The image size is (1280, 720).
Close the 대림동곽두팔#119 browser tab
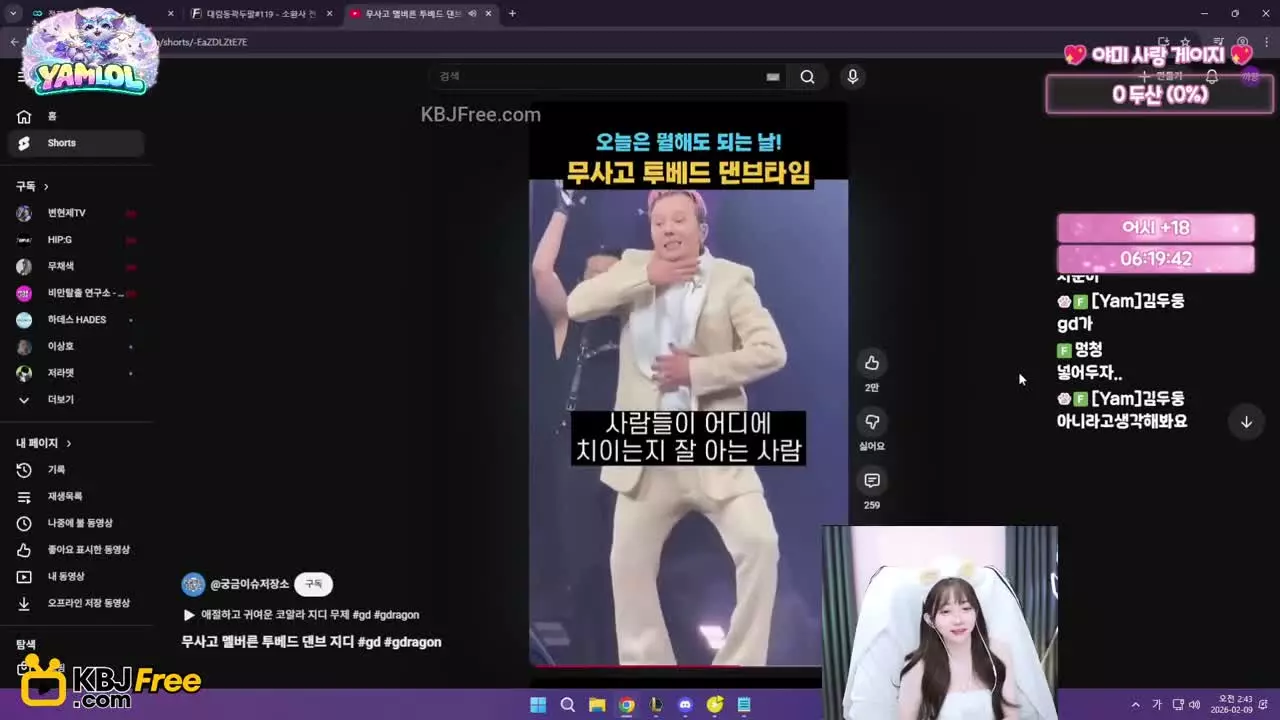pos(329,14)
